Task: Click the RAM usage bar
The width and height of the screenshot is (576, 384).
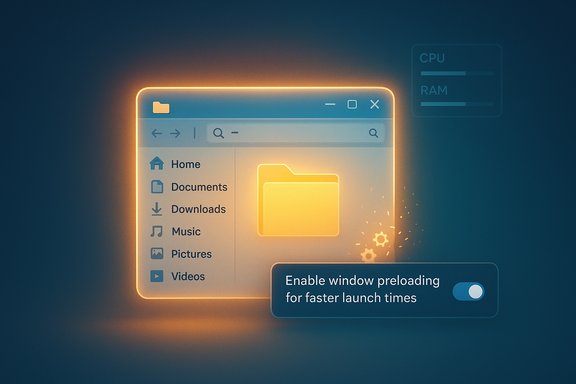Action: tap(457, 104)
